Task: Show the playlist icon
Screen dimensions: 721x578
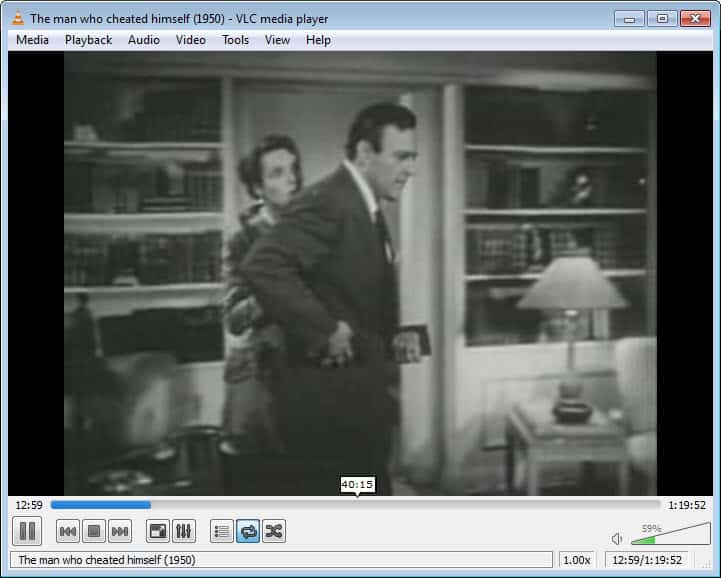Action: [222, 531]
